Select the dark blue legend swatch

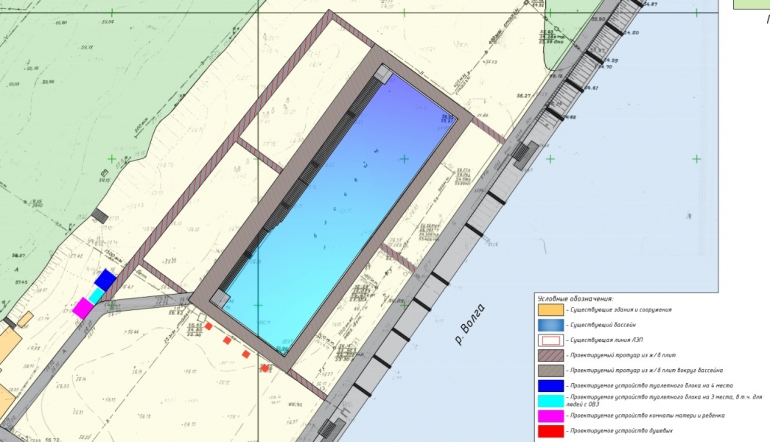[550, 385]
